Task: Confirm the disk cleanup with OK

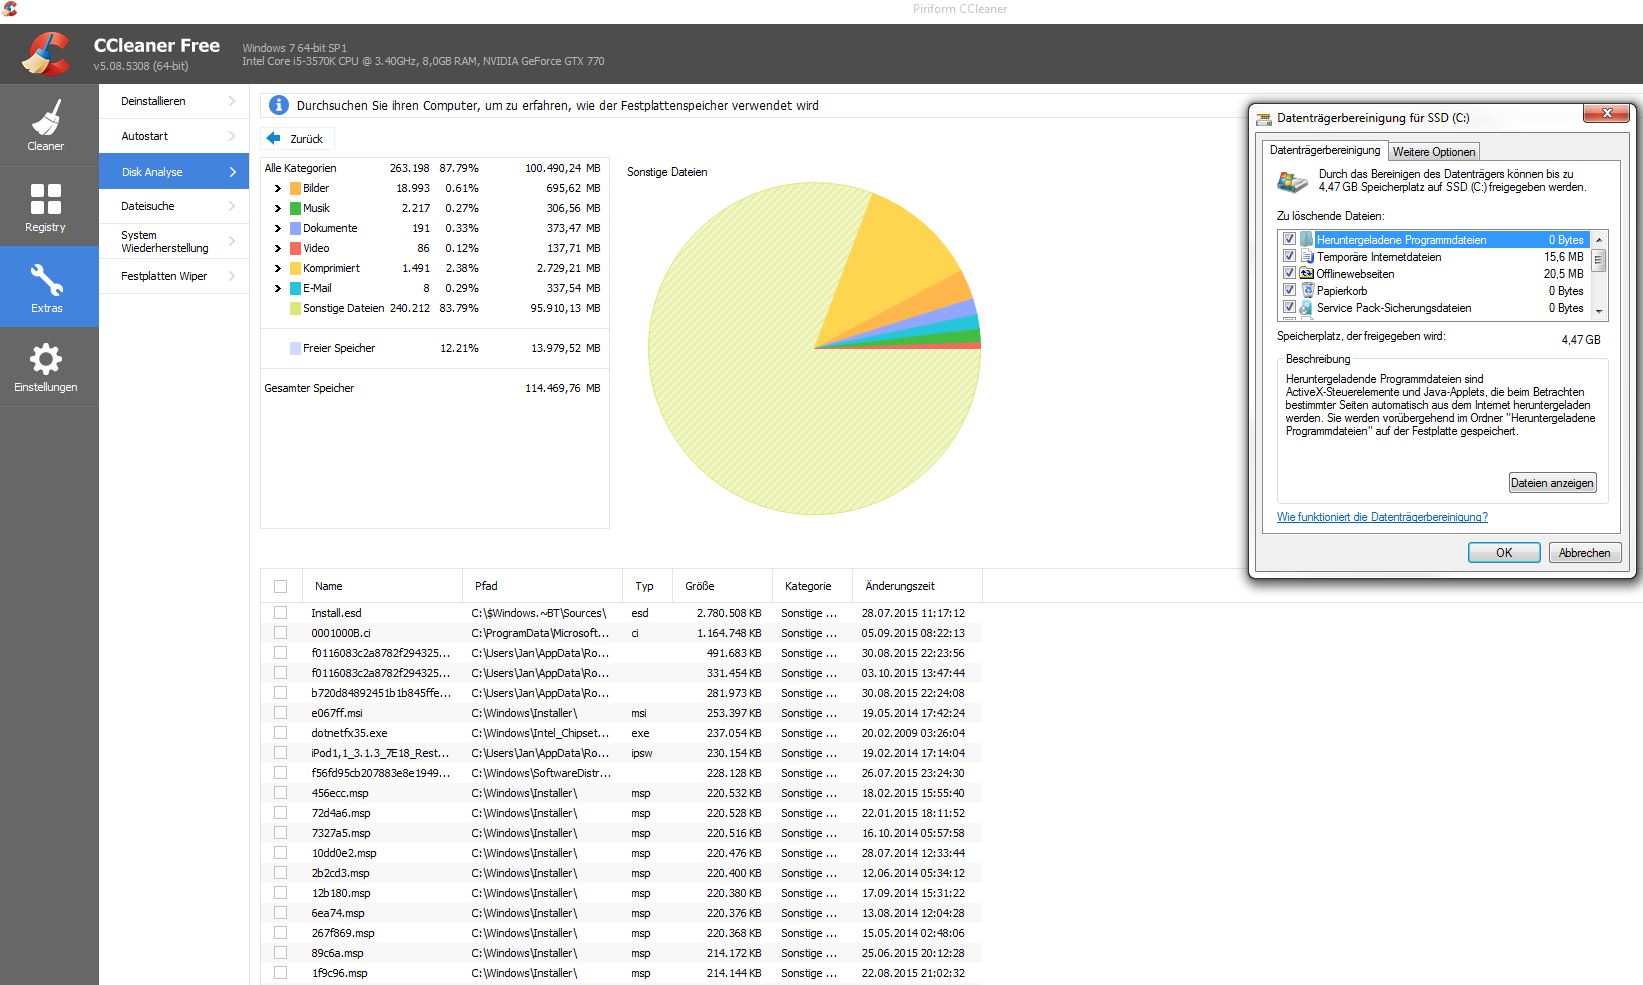Action: pos(1503,553)
